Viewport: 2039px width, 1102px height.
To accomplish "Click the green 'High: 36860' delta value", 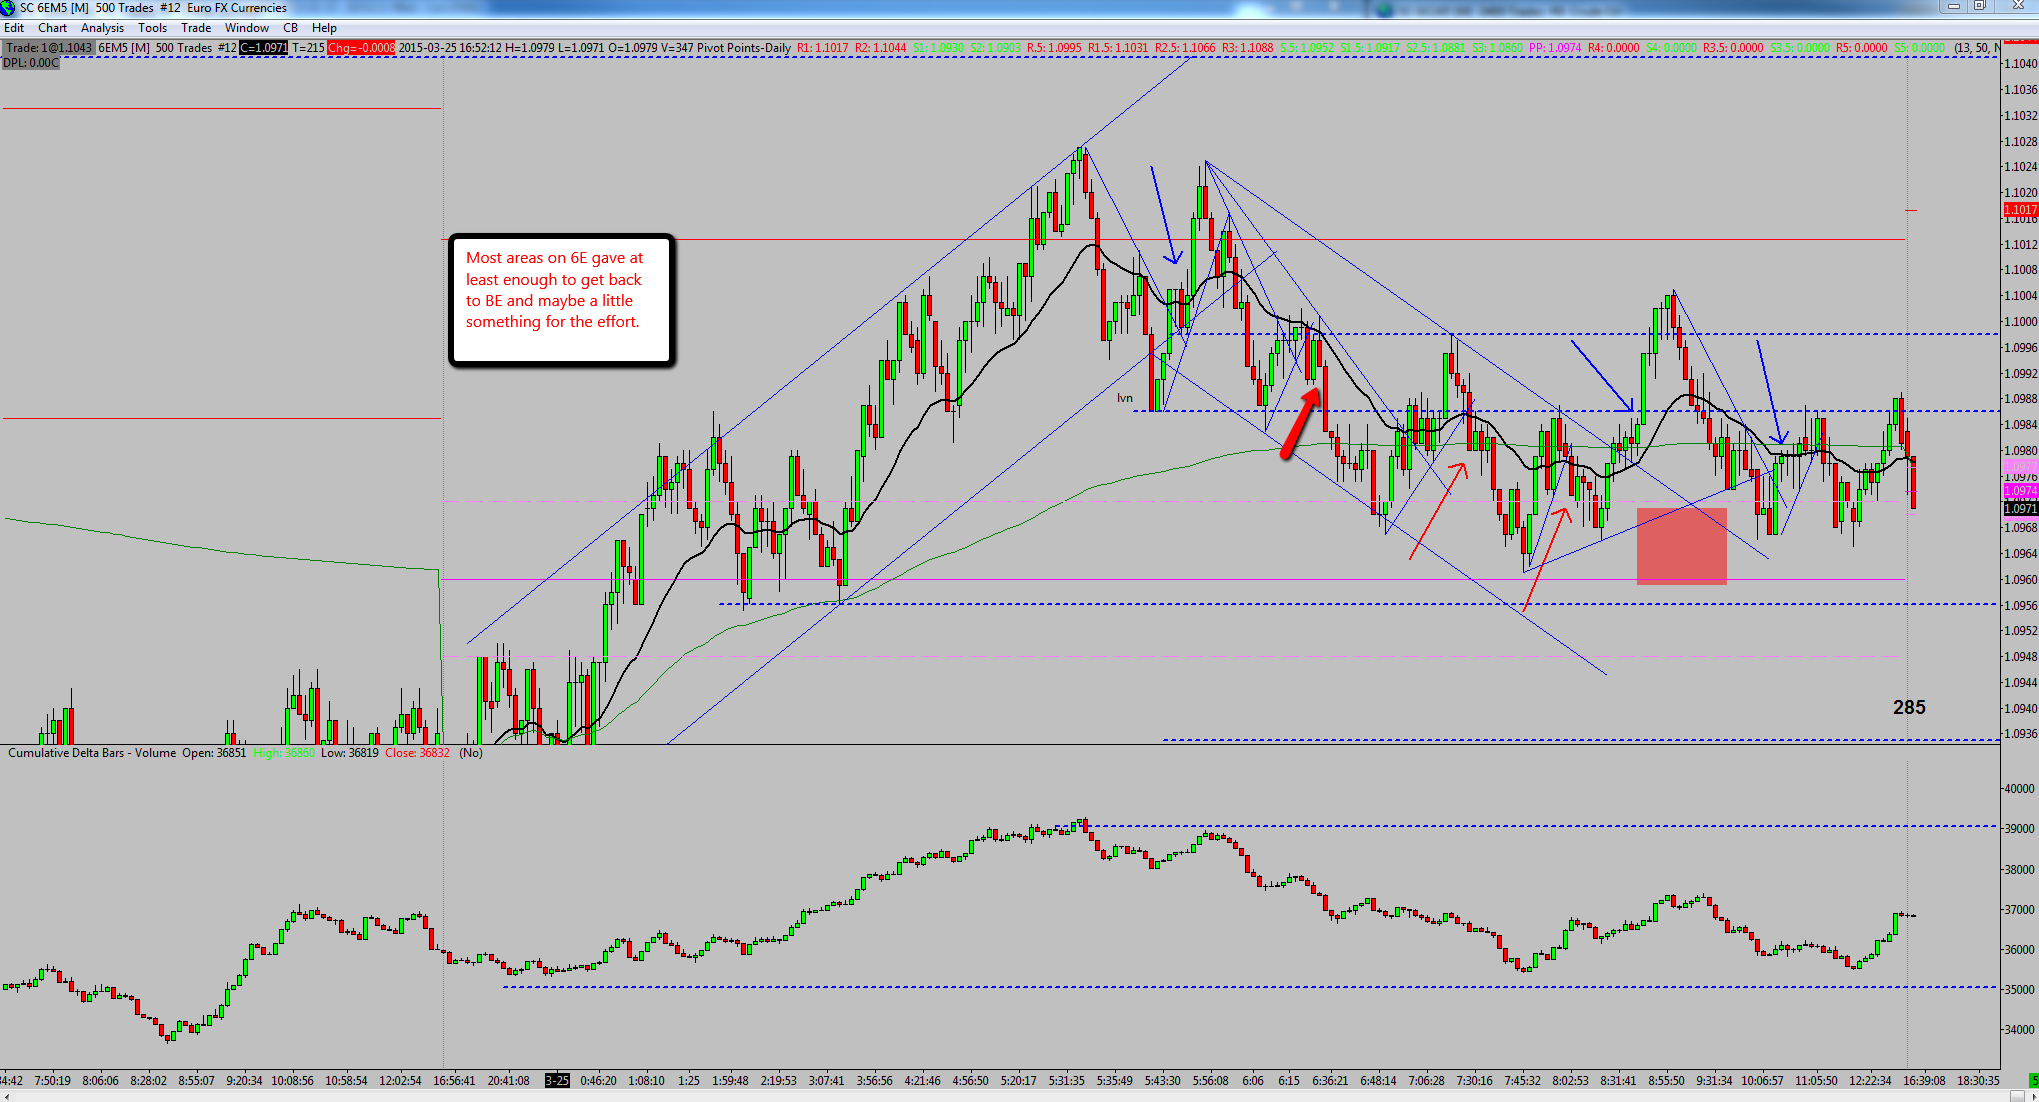I will [x=284, y=753].
